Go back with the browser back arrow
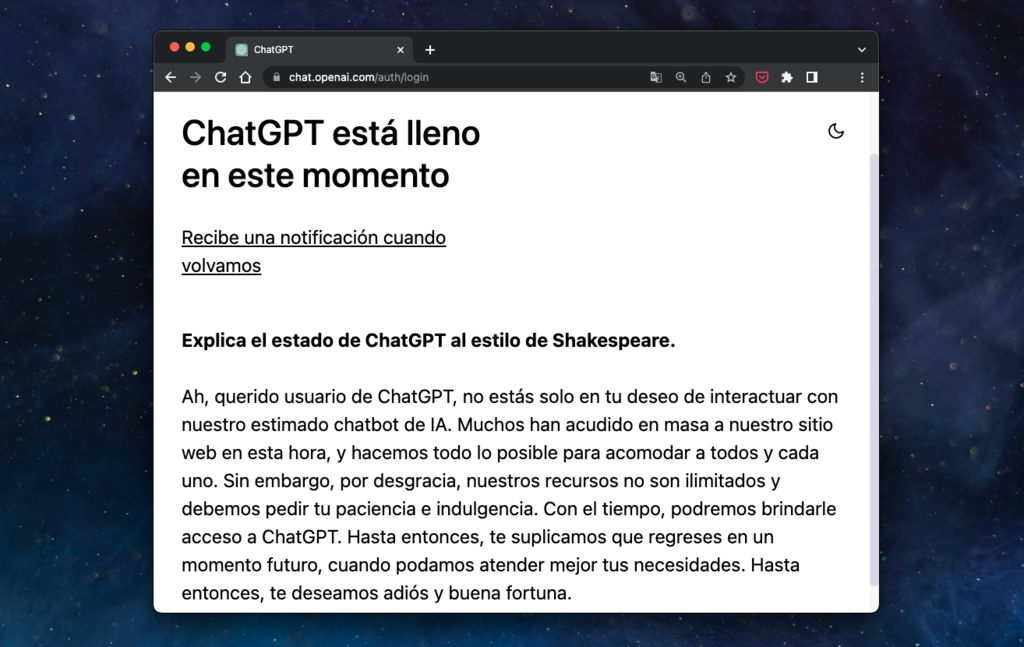Screen dimensions: 1024x647 pyautogui.click(x=170, y=77)
